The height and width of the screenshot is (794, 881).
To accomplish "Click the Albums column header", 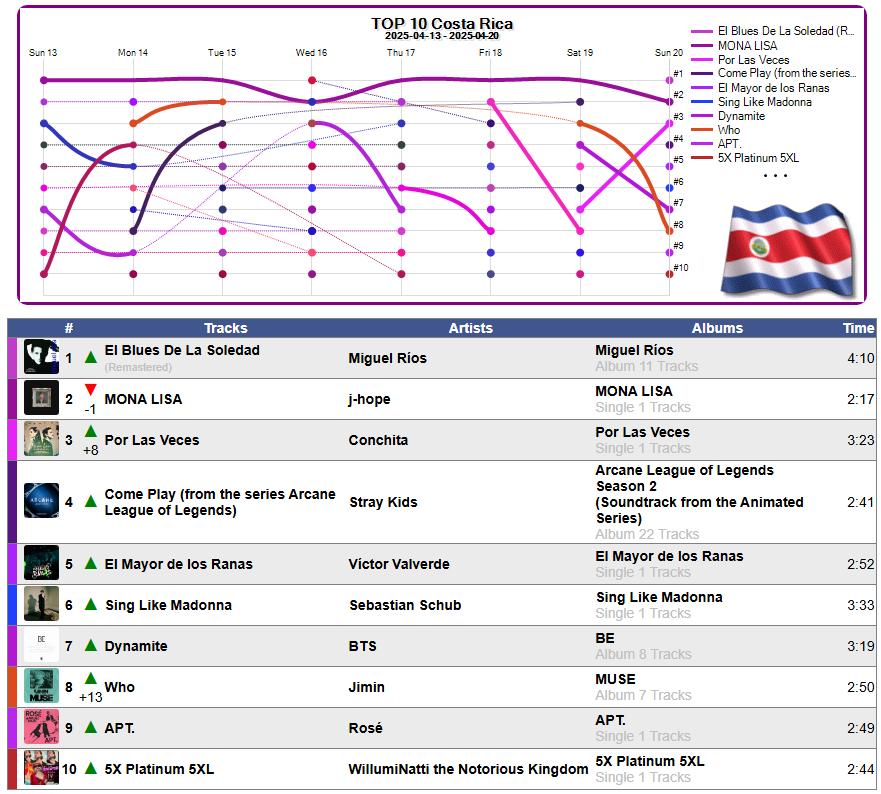I will (x=717, y=328).
